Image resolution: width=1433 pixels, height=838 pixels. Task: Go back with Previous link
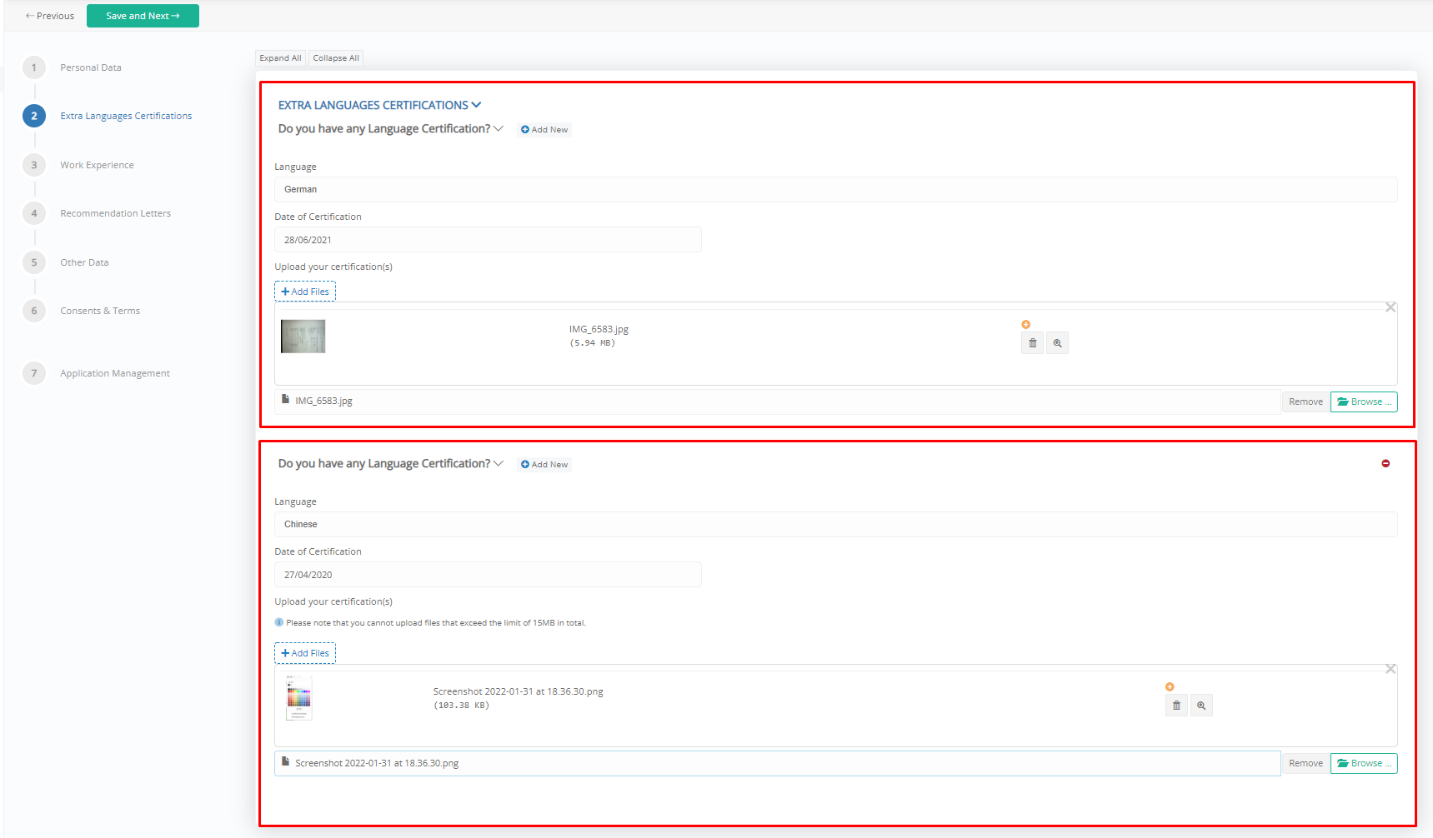tap(50, 16)
